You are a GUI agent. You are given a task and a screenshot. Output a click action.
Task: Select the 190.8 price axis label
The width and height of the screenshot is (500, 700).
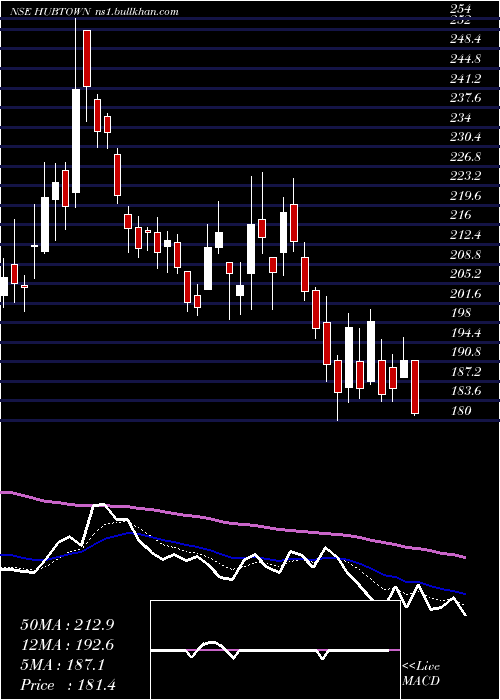click(x=465, y=352)
